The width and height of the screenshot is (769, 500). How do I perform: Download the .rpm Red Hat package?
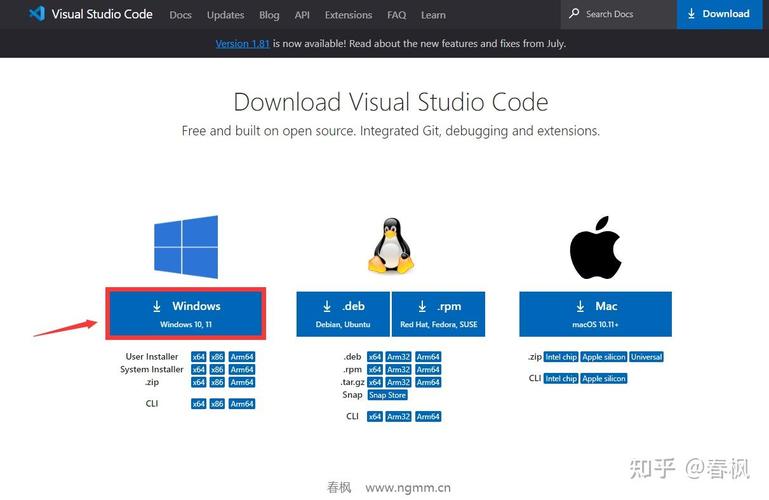coord(438,314)
